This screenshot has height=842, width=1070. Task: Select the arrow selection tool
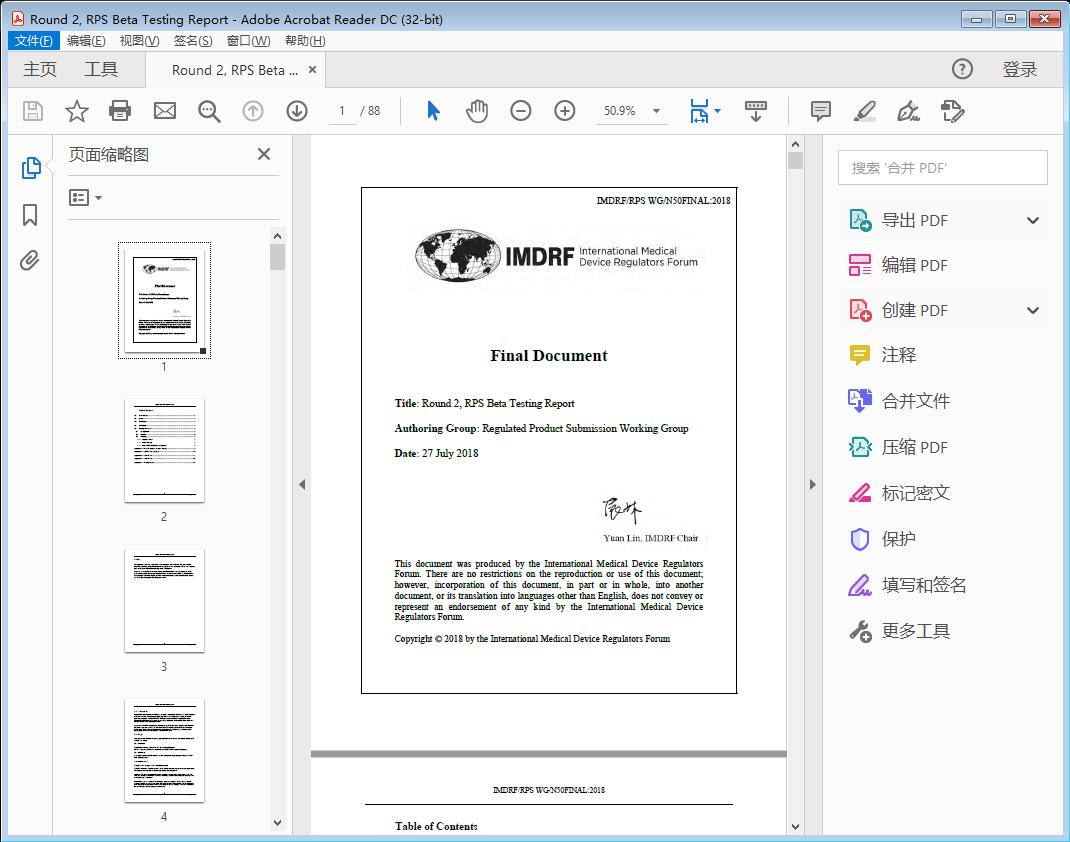coord(433,111)
